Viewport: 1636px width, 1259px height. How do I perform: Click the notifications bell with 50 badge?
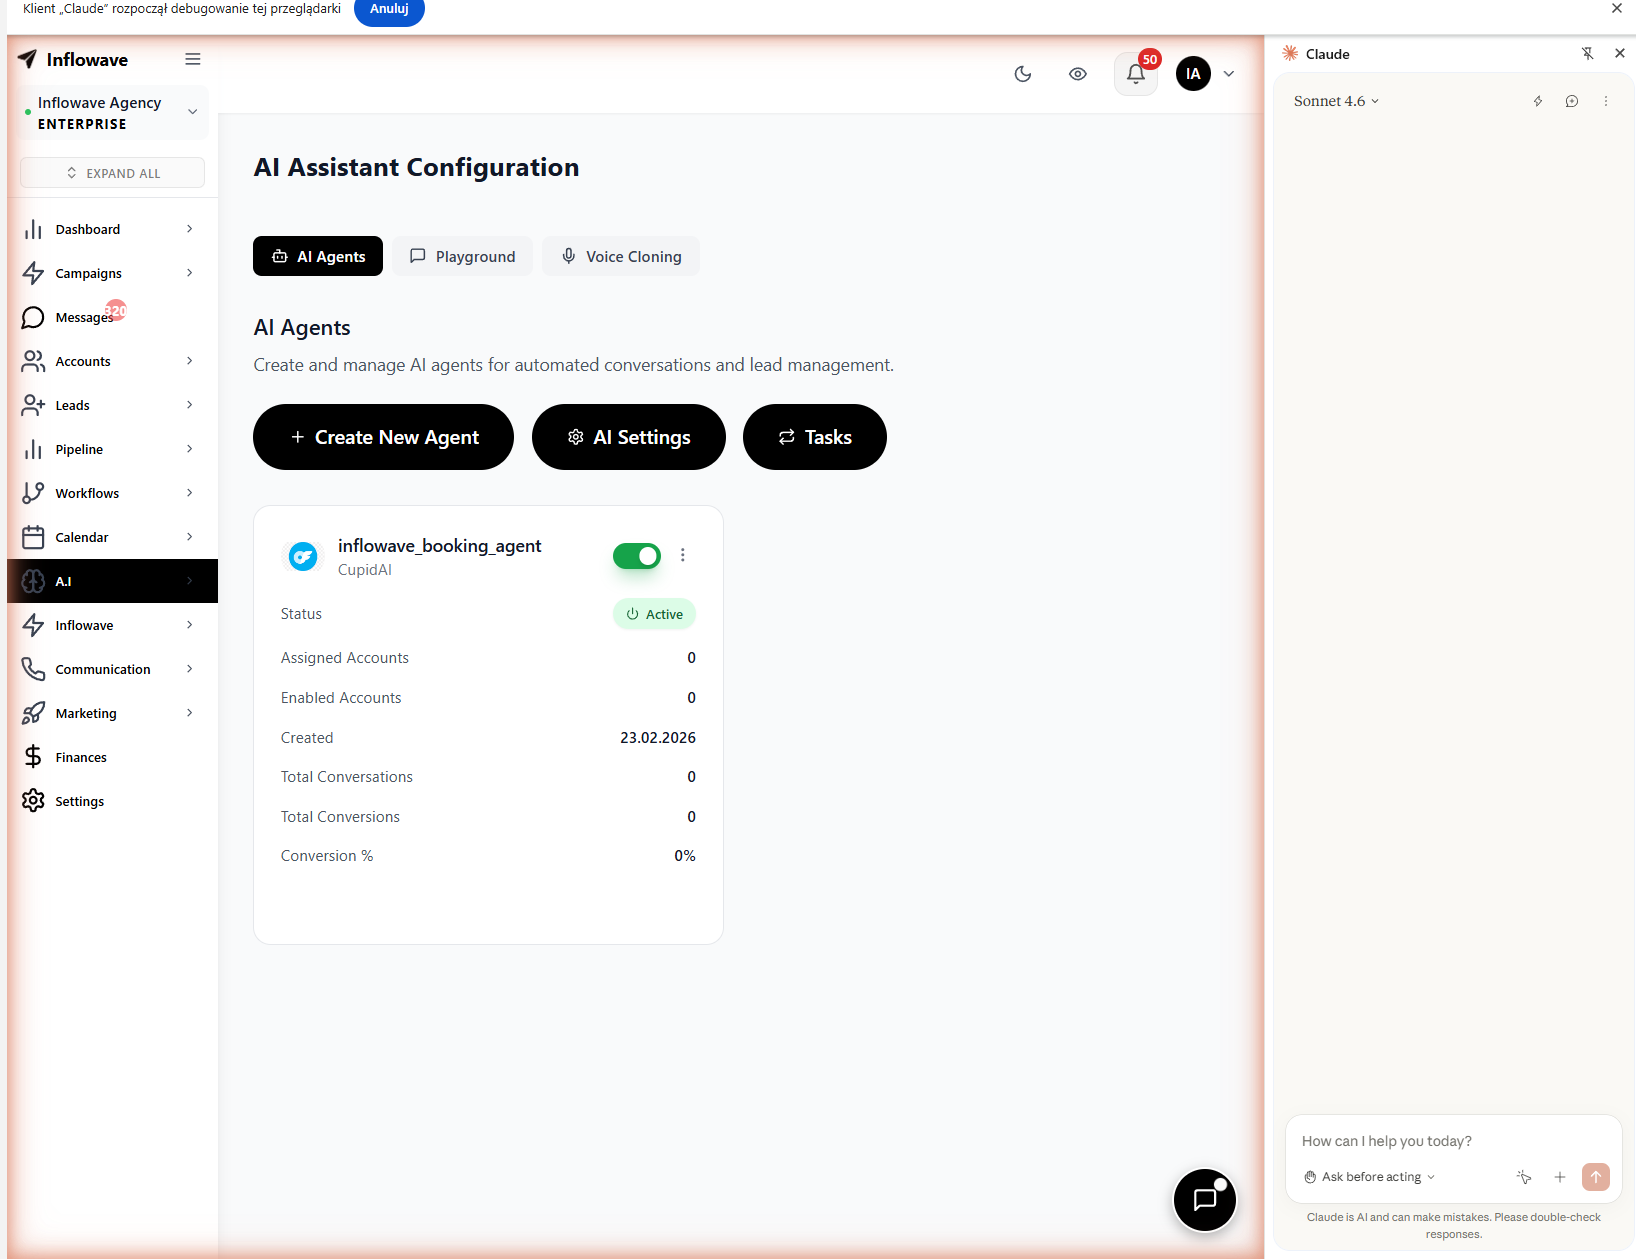1135,73
